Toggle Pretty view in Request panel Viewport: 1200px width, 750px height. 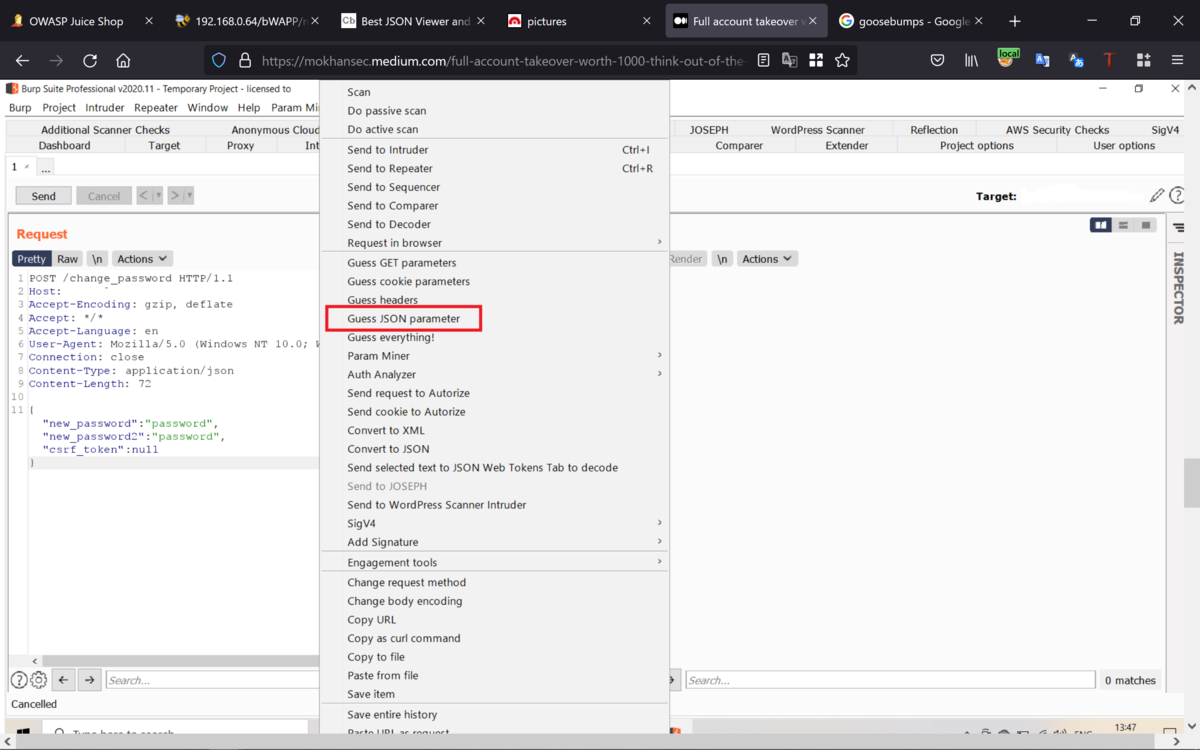(x=32, y=259)
